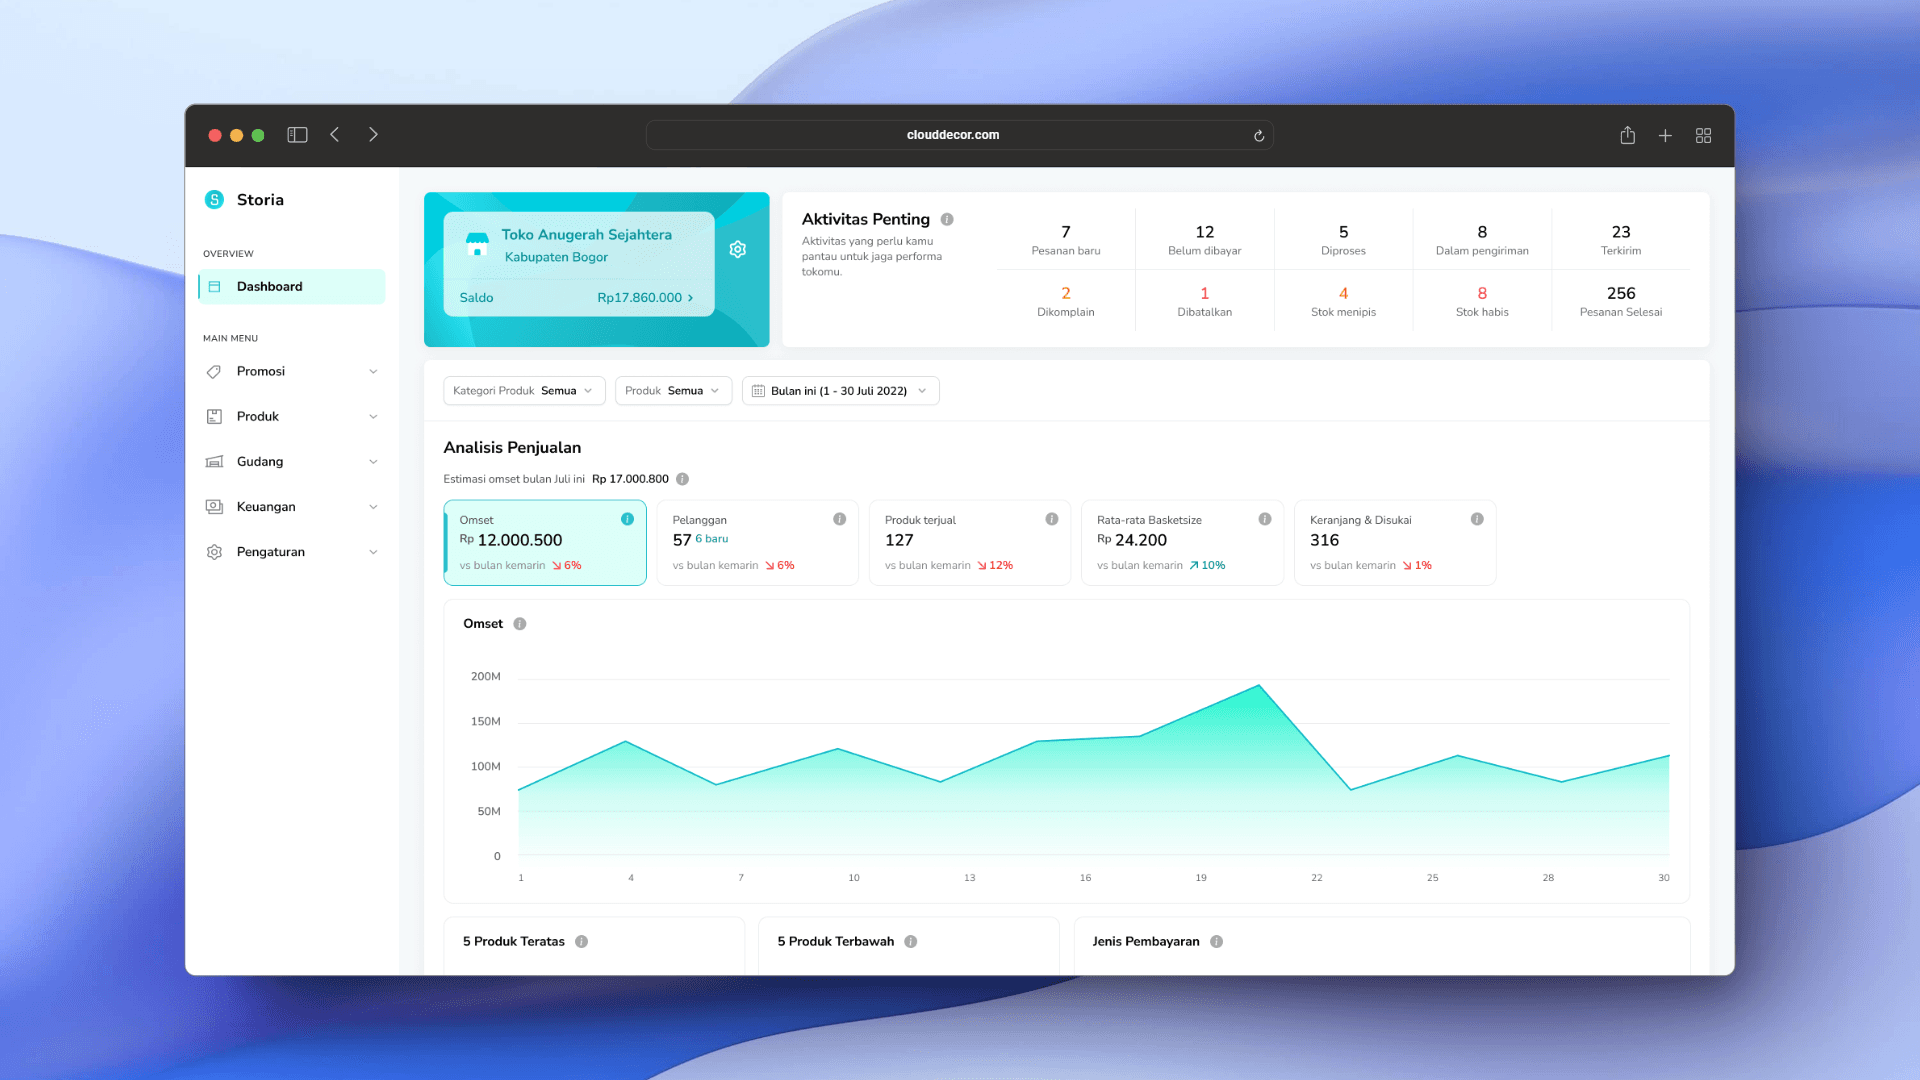Click the browser sidebar toggle icon
This screenshot has height=1080, width=1920.
point(297,135)
